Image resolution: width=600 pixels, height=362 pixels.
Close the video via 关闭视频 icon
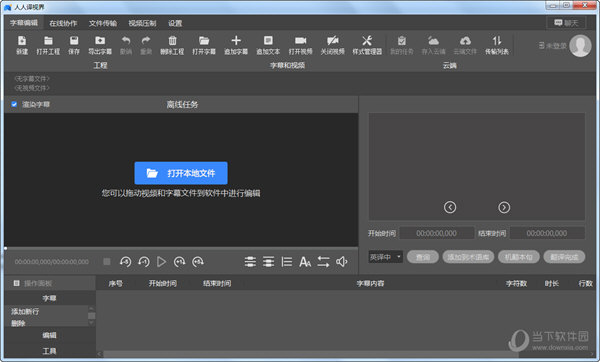pyautogui.click(x=333, y=45)
